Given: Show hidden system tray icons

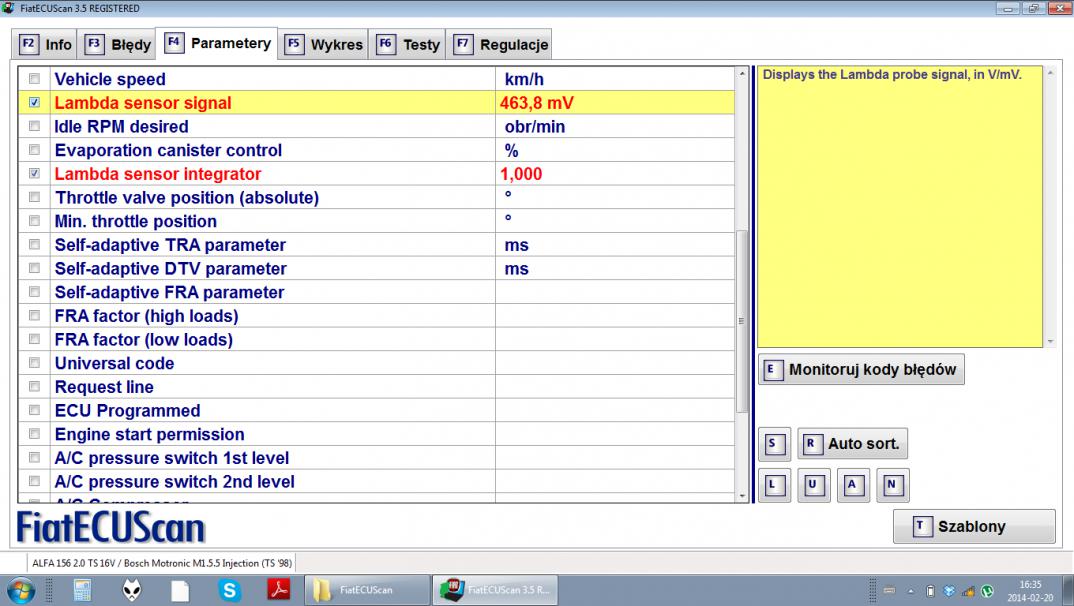Looking at the screenshot, I should pos(912,590).
